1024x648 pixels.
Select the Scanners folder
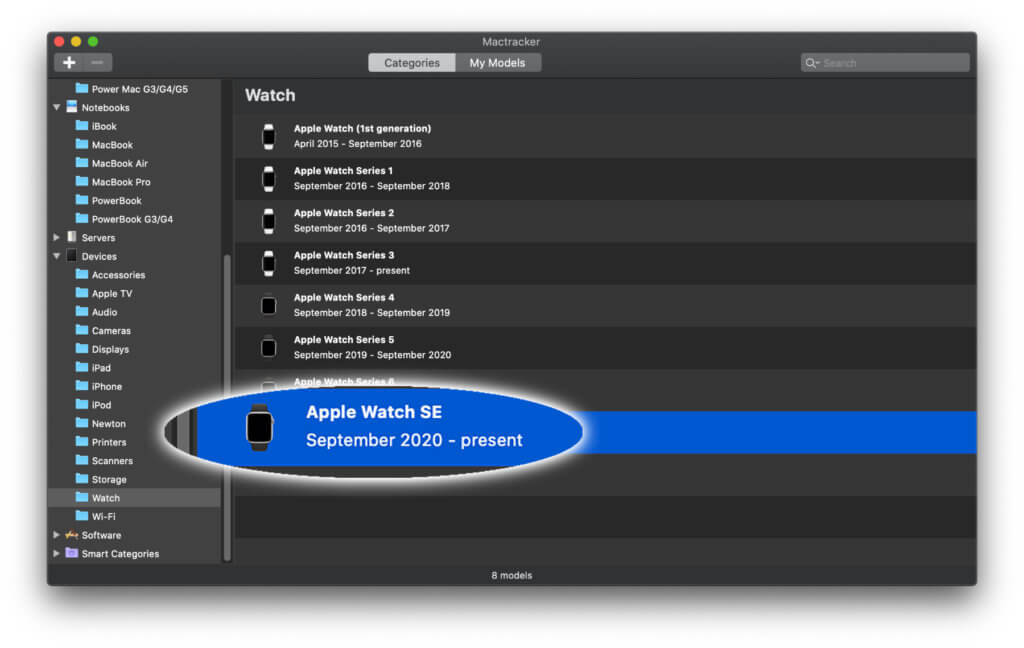click(x=104, y=460)
